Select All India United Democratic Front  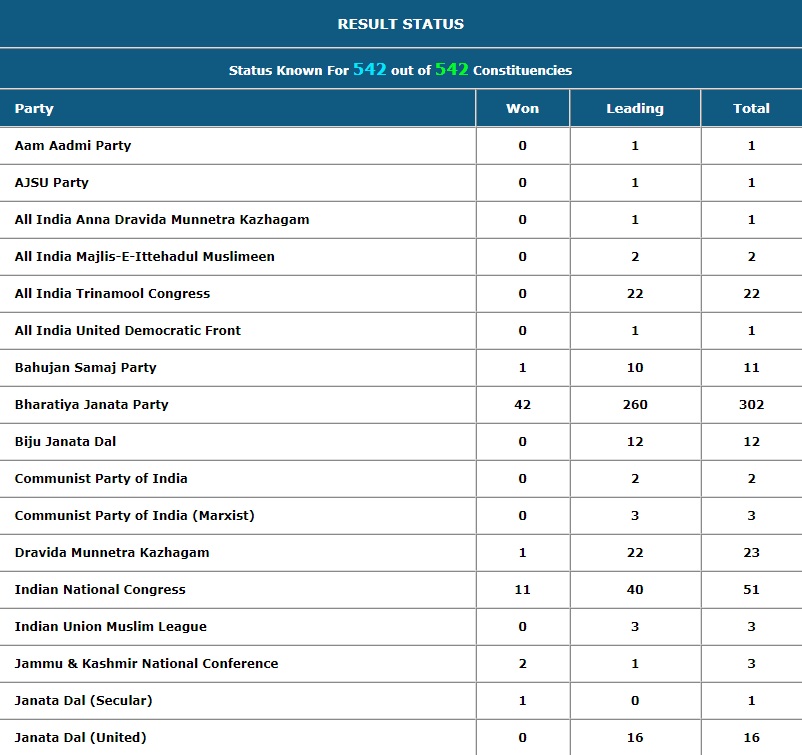pos(127,330)
